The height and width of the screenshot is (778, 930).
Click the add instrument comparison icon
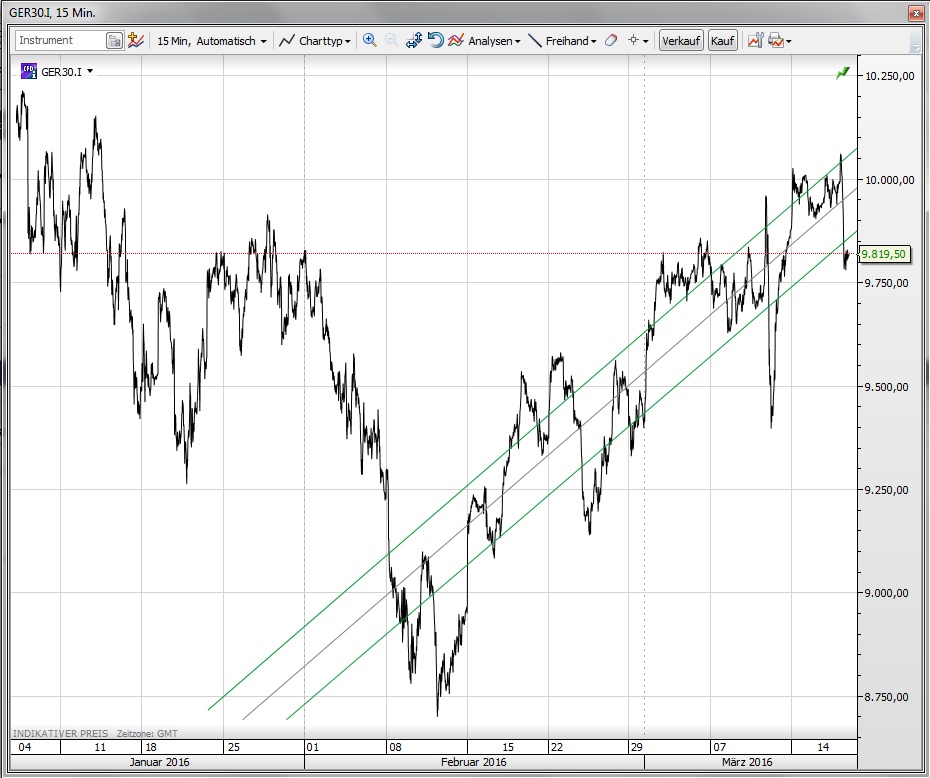coord(136,41)
